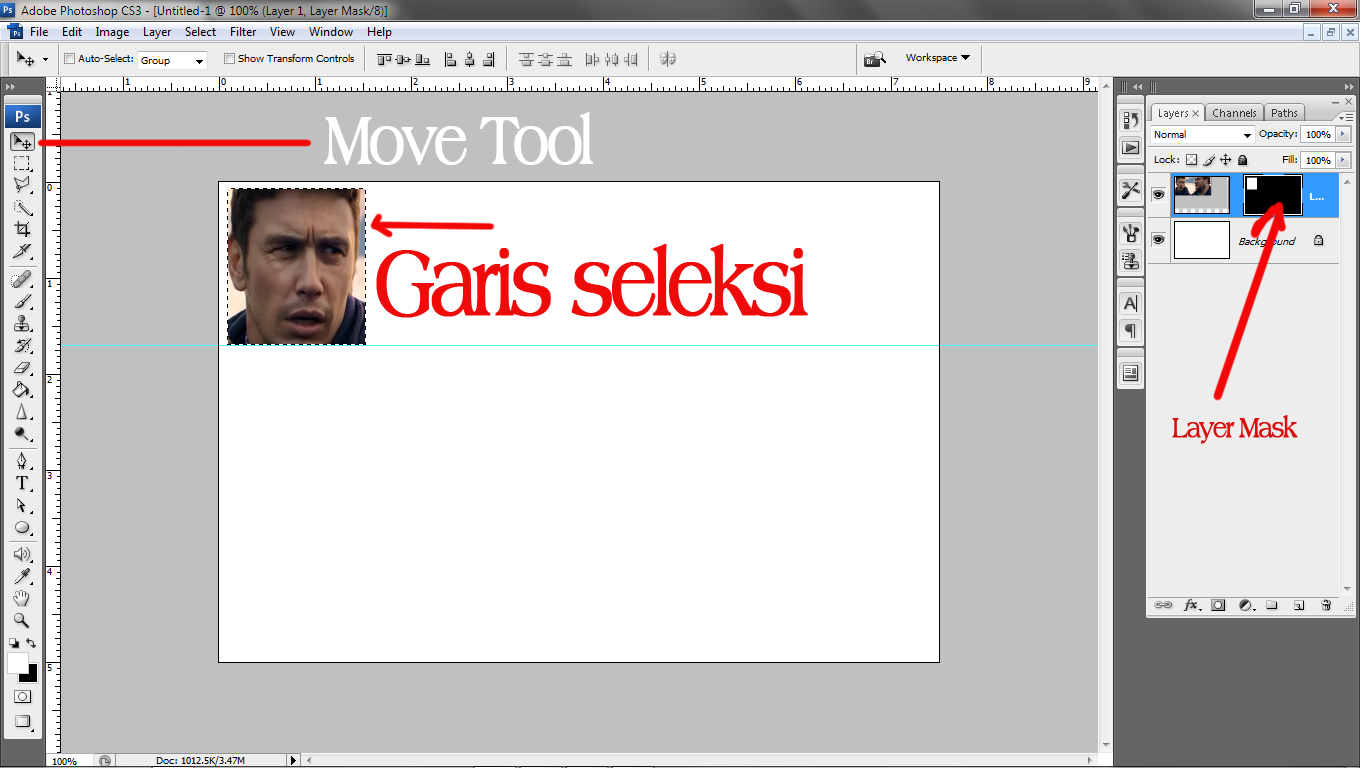Open the Layer Comps dock icon
Screen dimensions: 1364x772
(1131, 373)
